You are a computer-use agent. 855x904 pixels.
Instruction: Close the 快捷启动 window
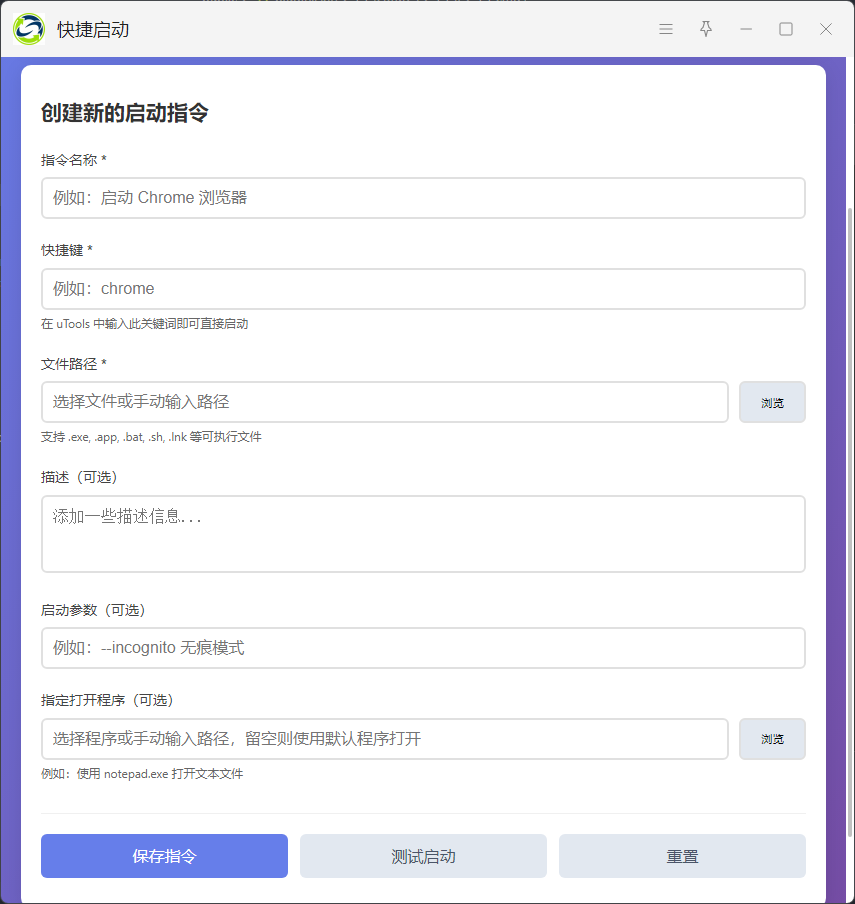tap(826, 29)
